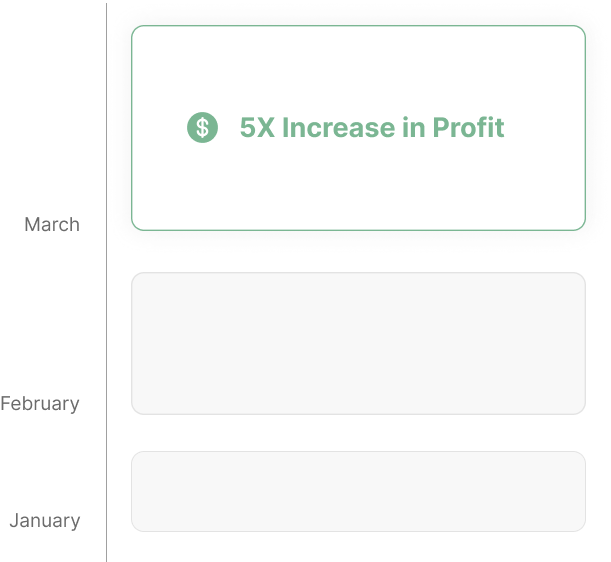
Task: Click the dollar sign inside the green circle
Action: (x=202, y=127)
